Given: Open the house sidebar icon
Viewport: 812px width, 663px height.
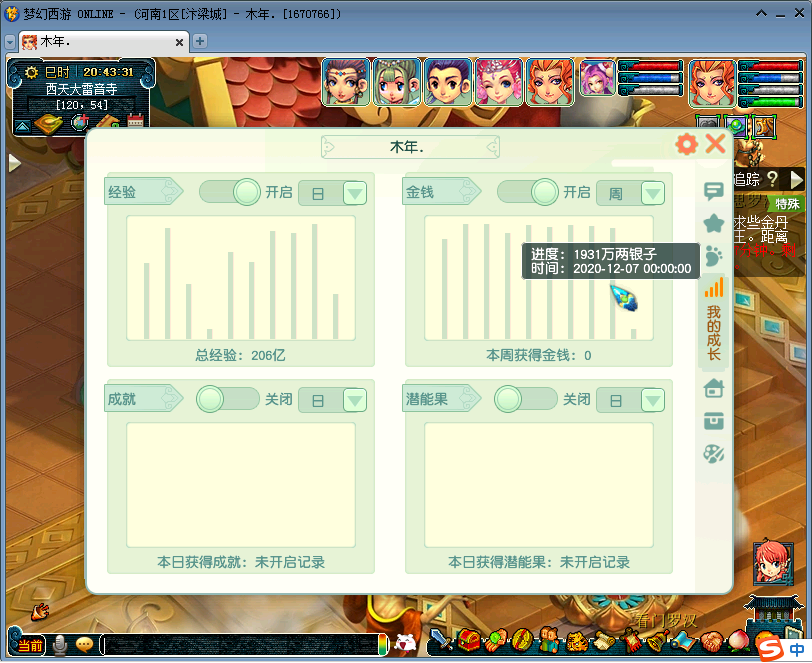Looking at the screenshot, I should coord(714,388).
